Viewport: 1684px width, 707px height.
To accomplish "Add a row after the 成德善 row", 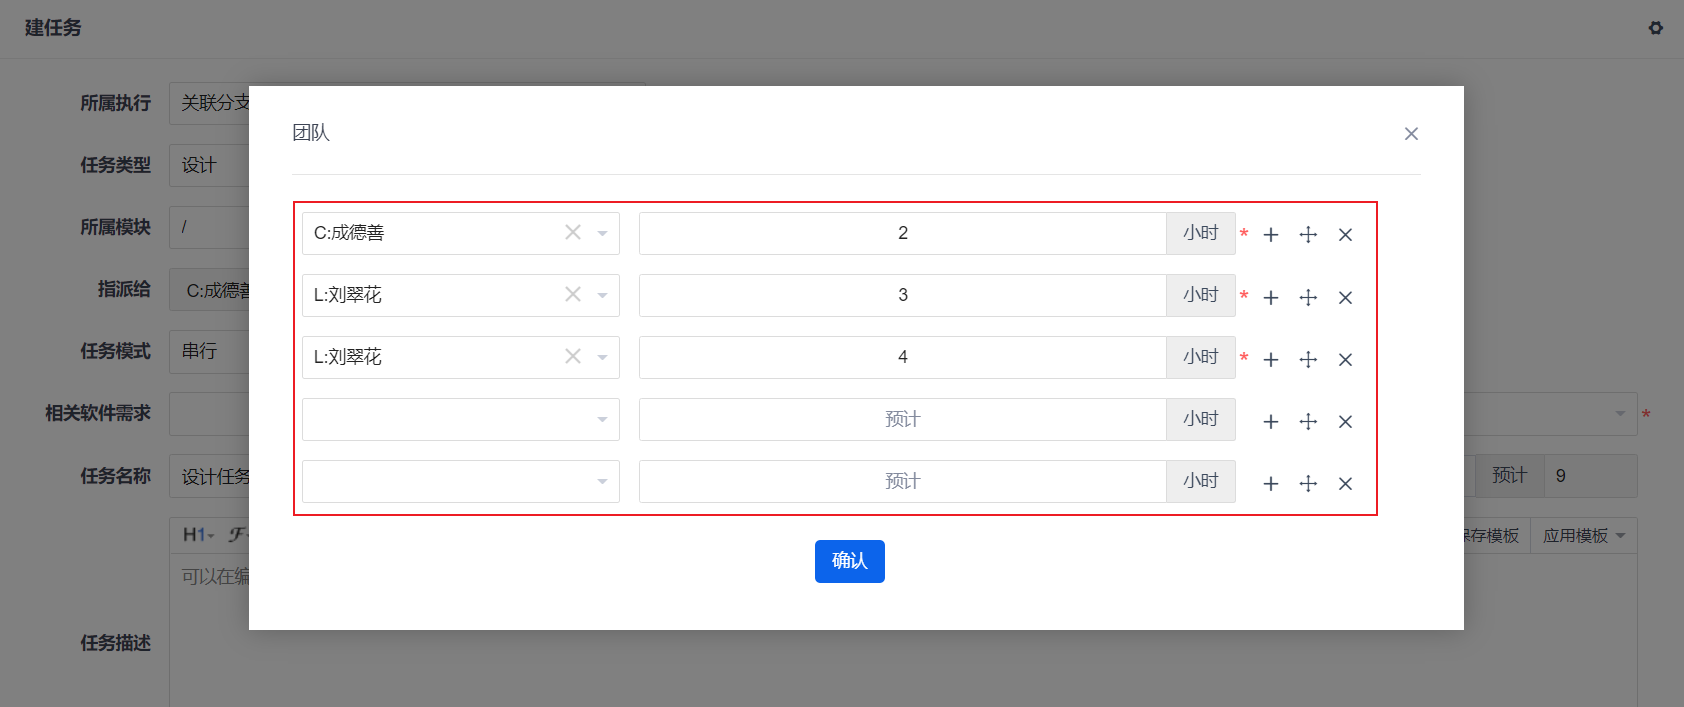I will [1271, 235].
